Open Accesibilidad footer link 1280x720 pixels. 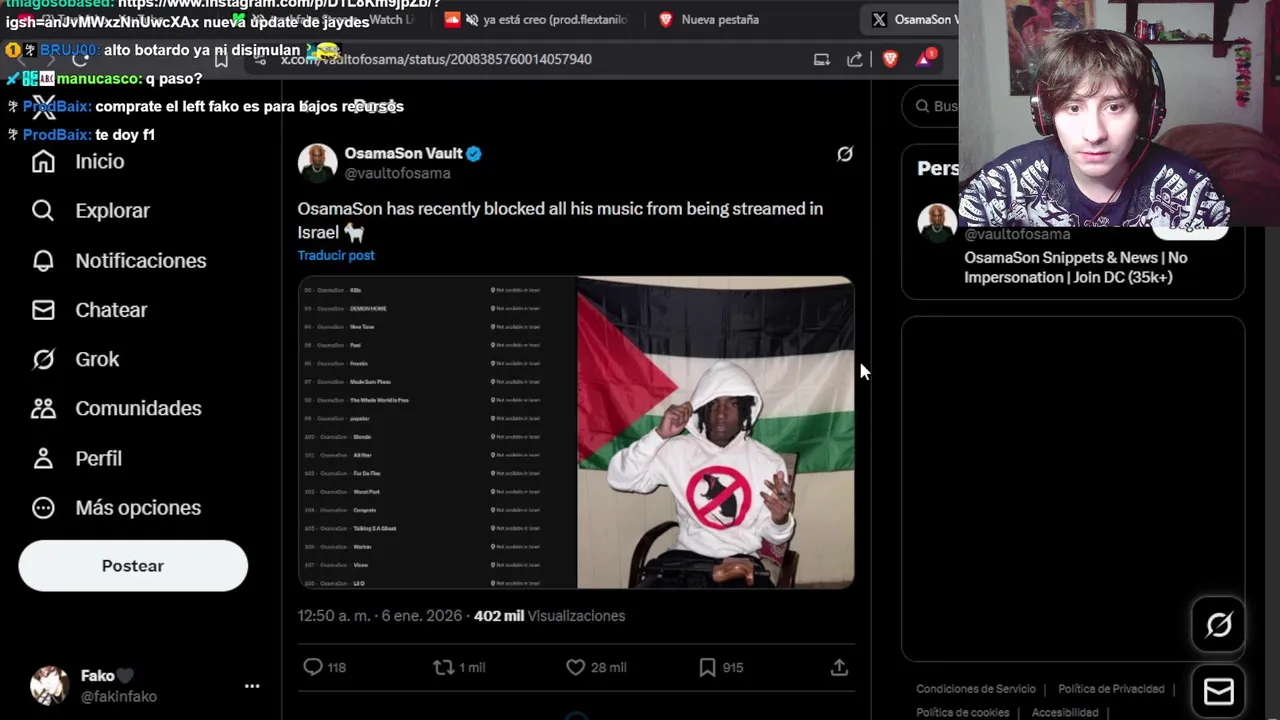pos(1065,712)
